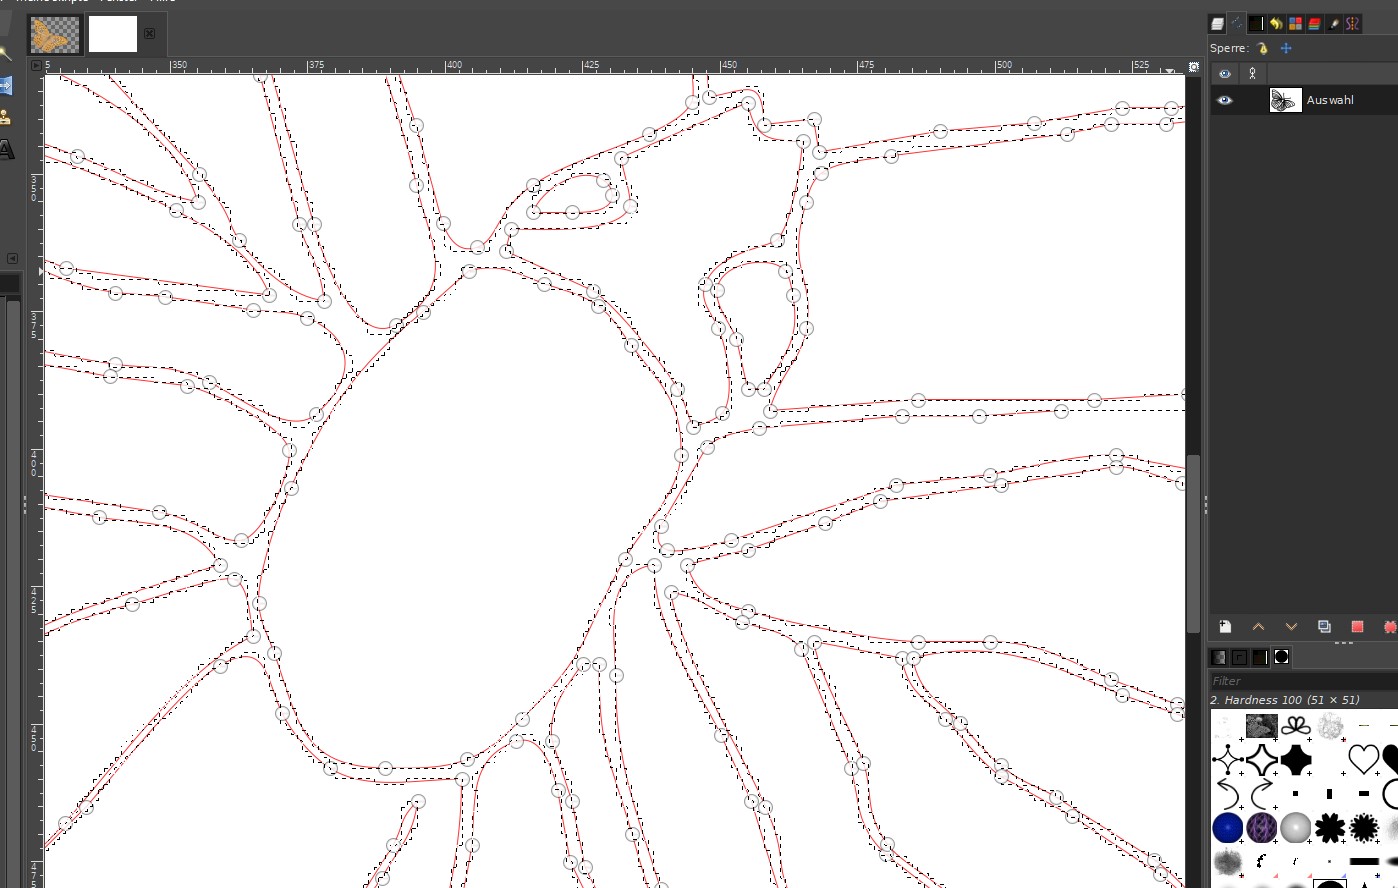Convert selection to path
This screenshot has width=1398, height=888.
(x=1389, y=627)
